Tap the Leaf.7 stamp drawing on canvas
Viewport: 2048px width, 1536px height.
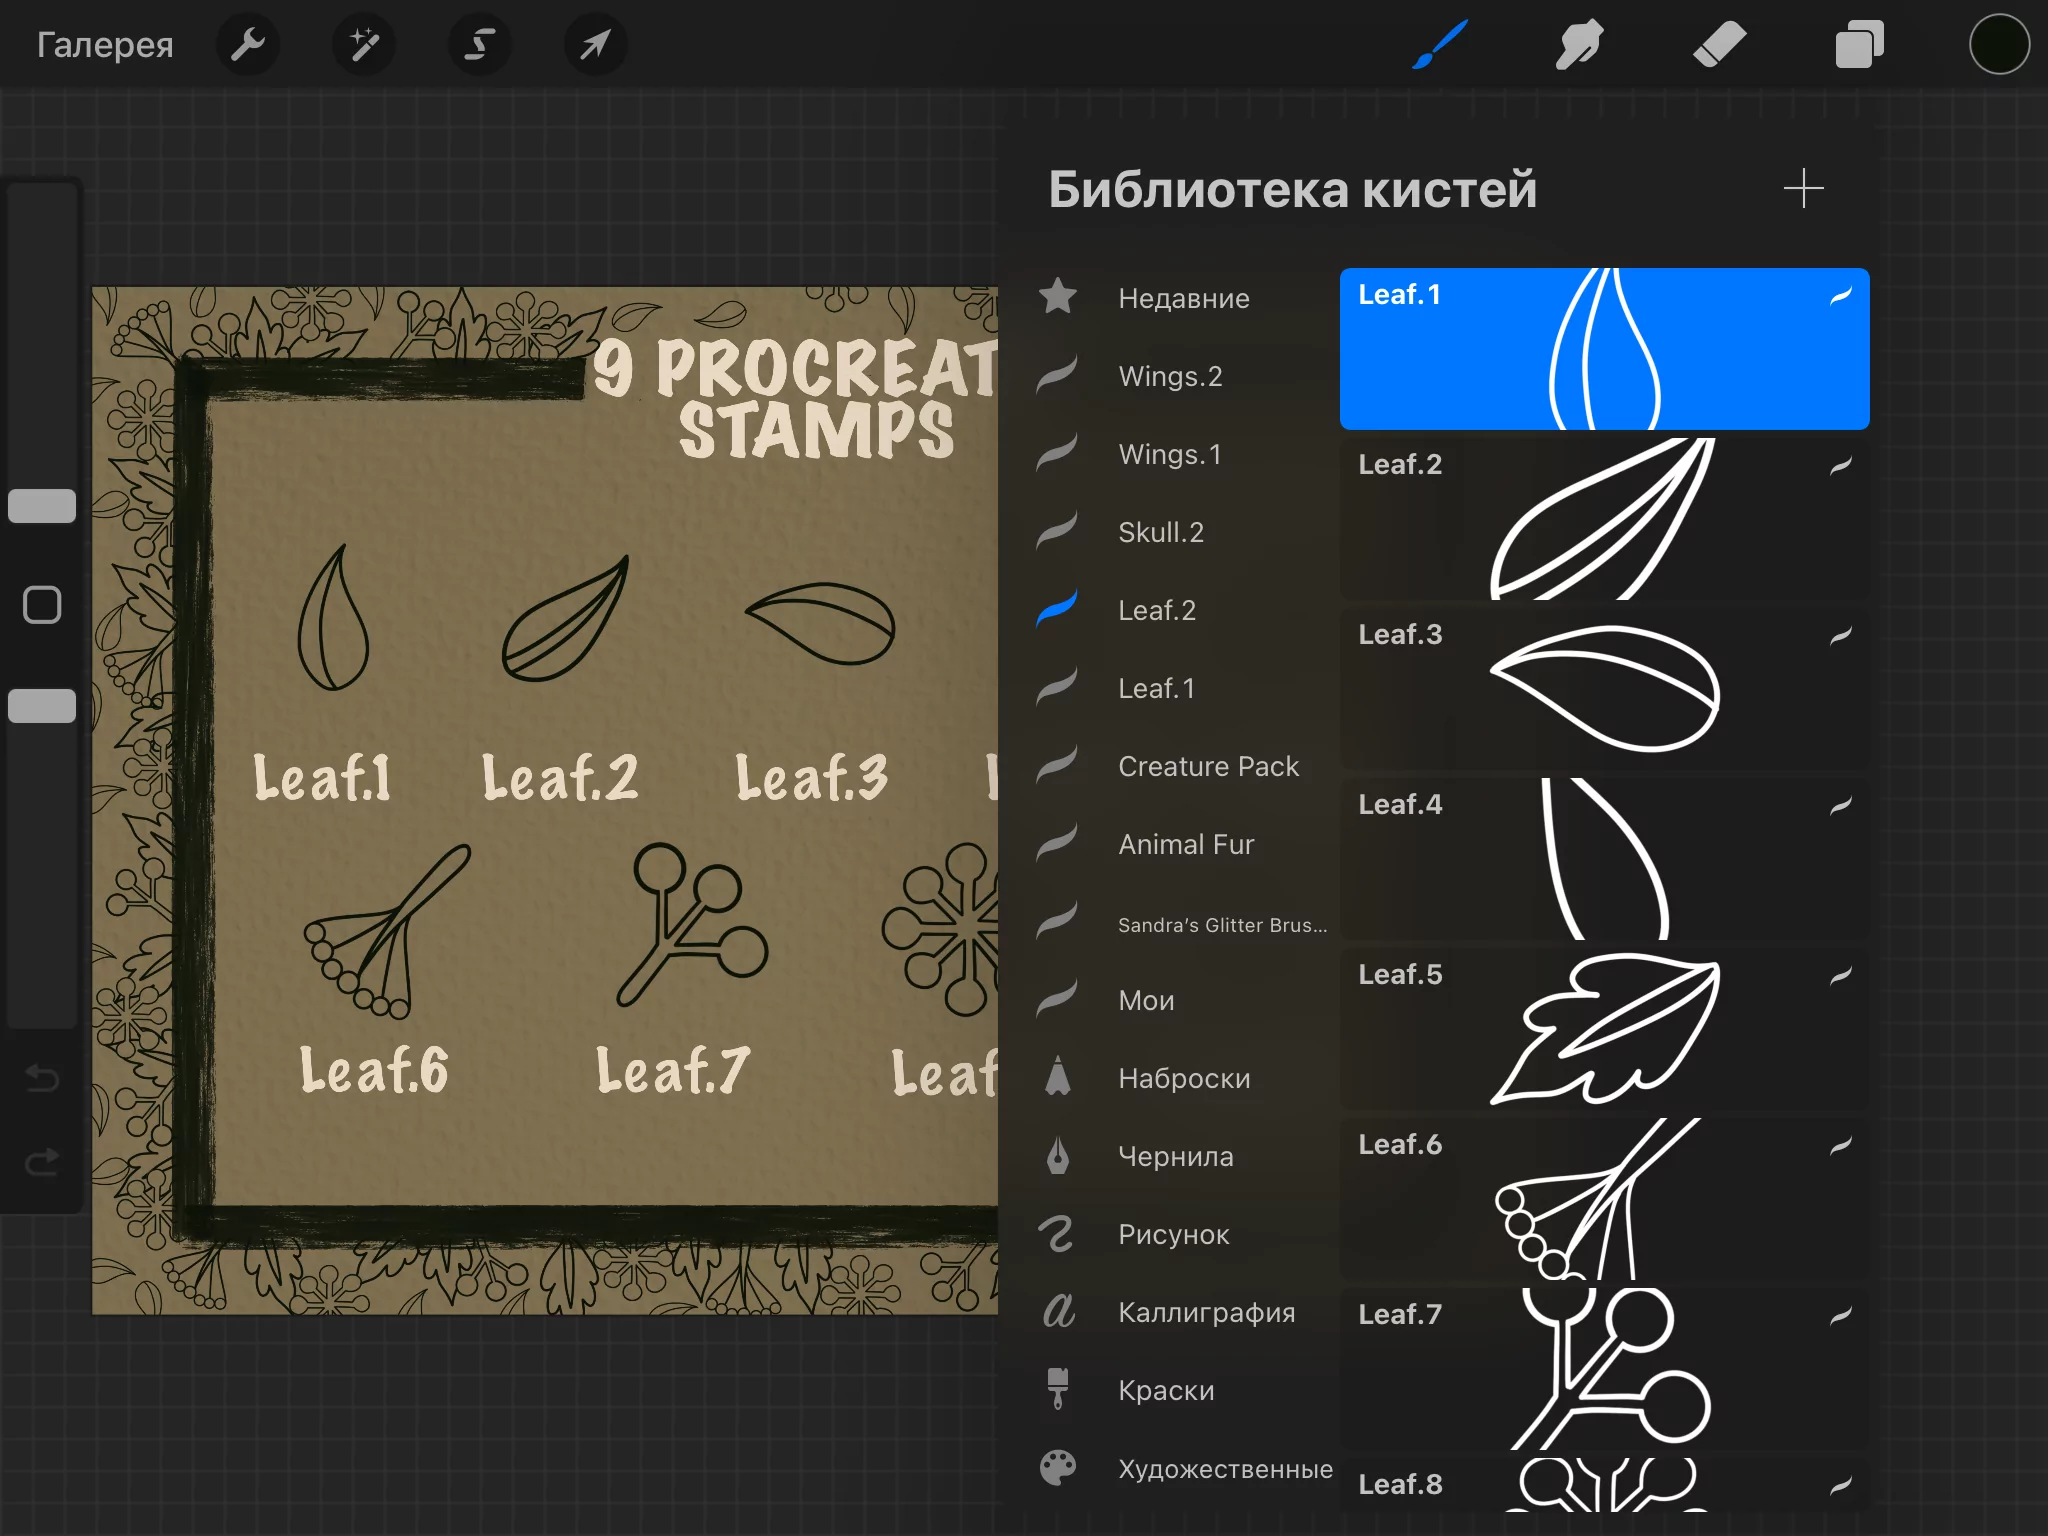[691, 924]
